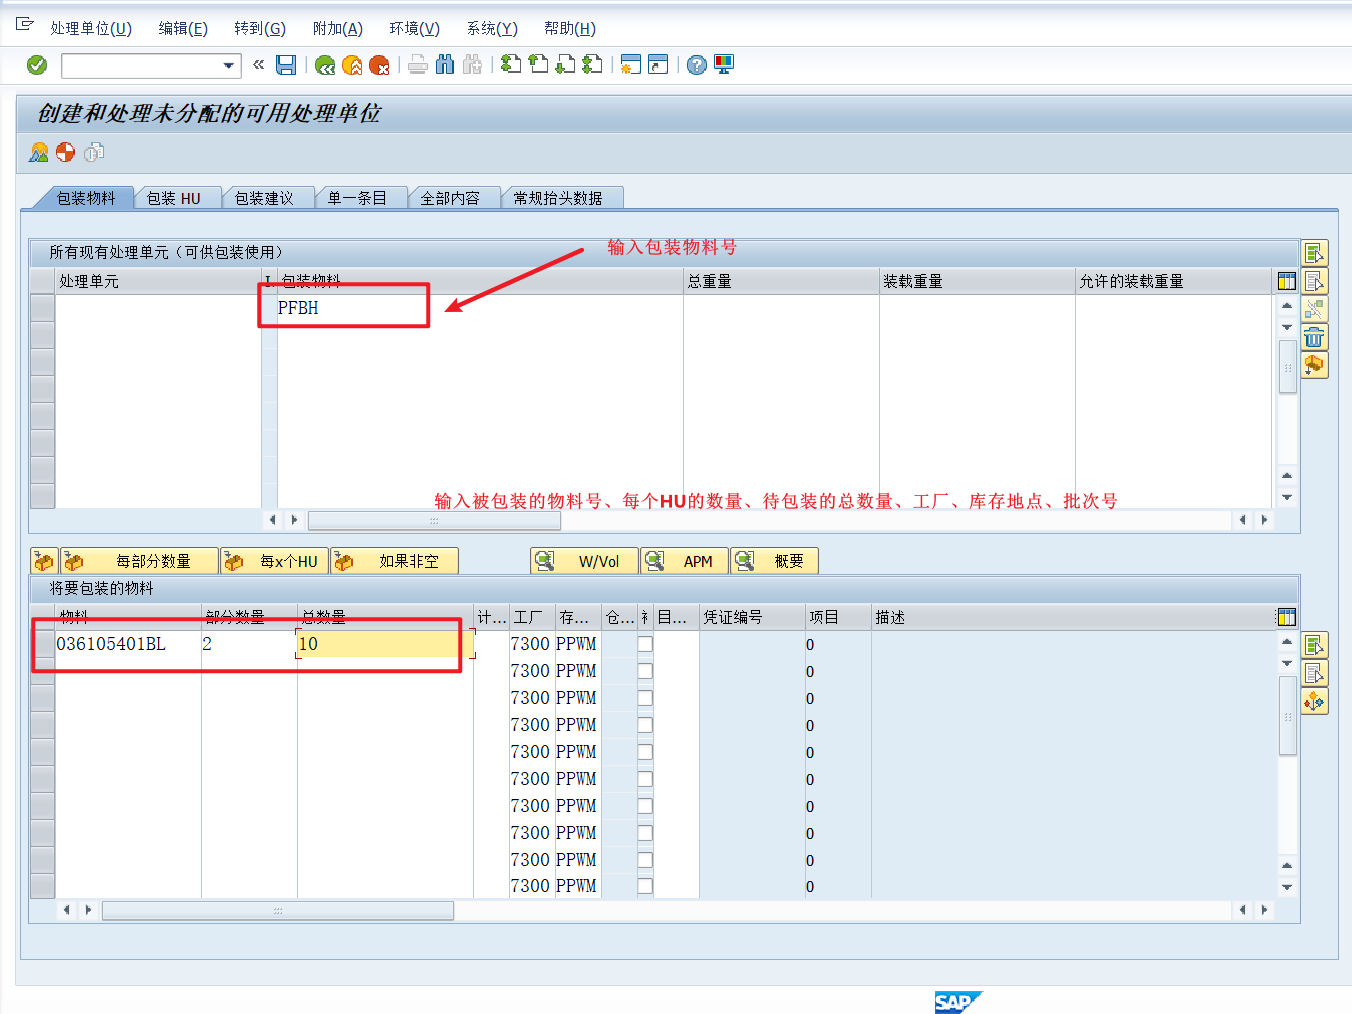Go to Previous Page icon
This screenshot has width=1352, height=1014.
coord(538,65)
